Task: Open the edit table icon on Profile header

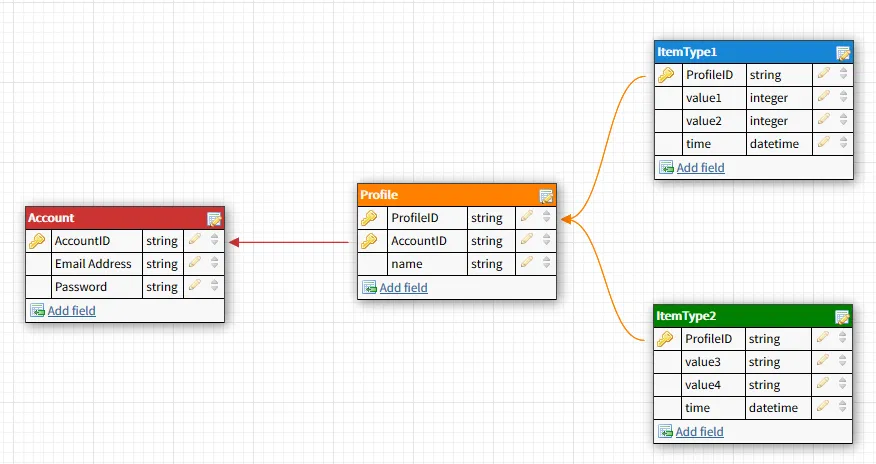Action: pyautogui.click(x=546, y=196)
